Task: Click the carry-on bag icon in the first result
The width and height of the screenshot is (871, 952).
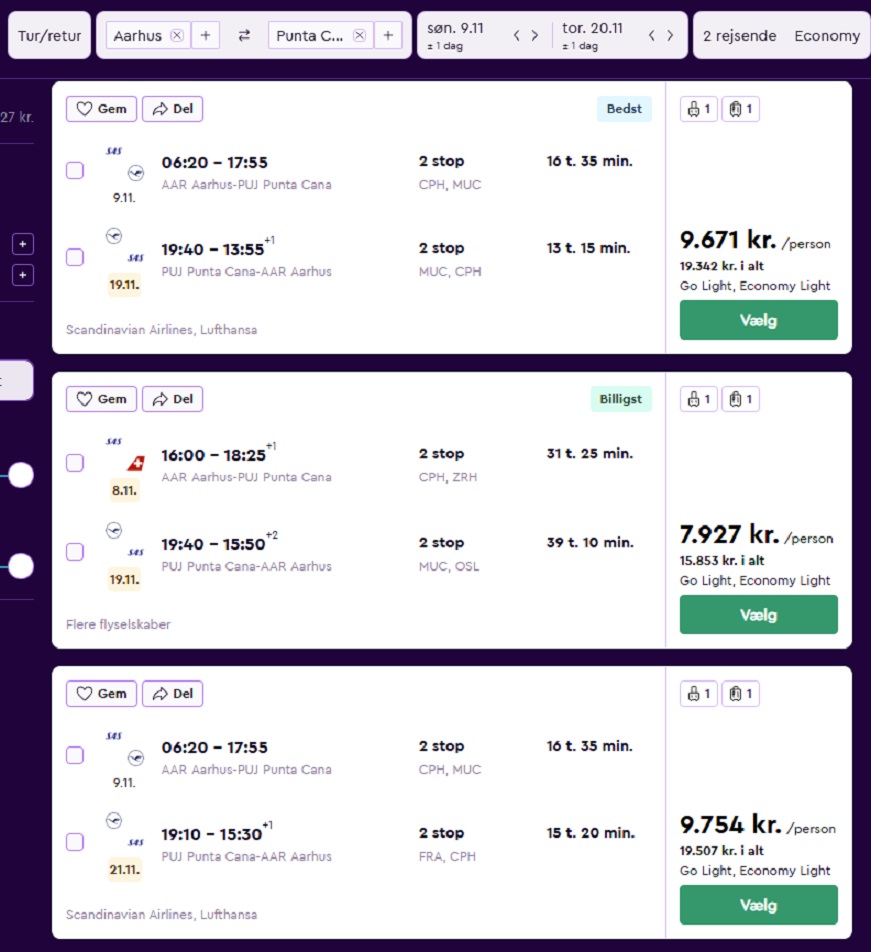Action: coord(699,109)
